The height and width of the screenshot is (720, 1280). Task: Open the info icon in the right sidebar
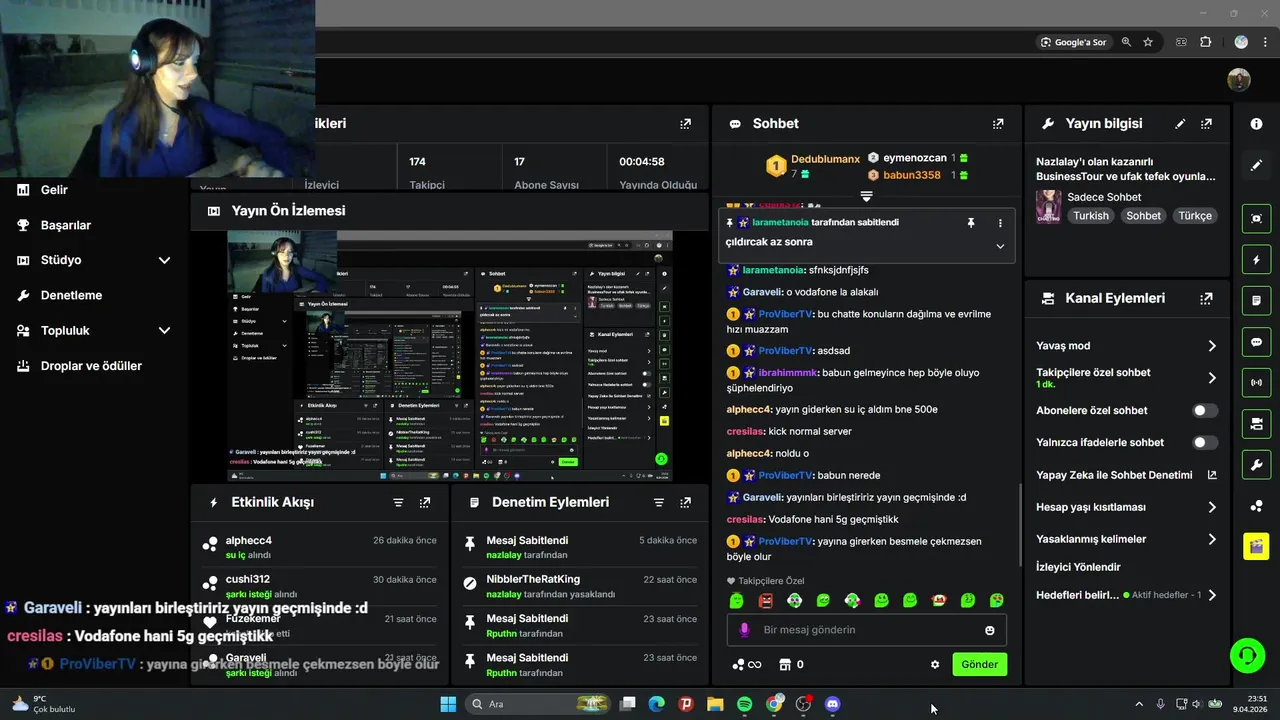(x=1256, y=124)
